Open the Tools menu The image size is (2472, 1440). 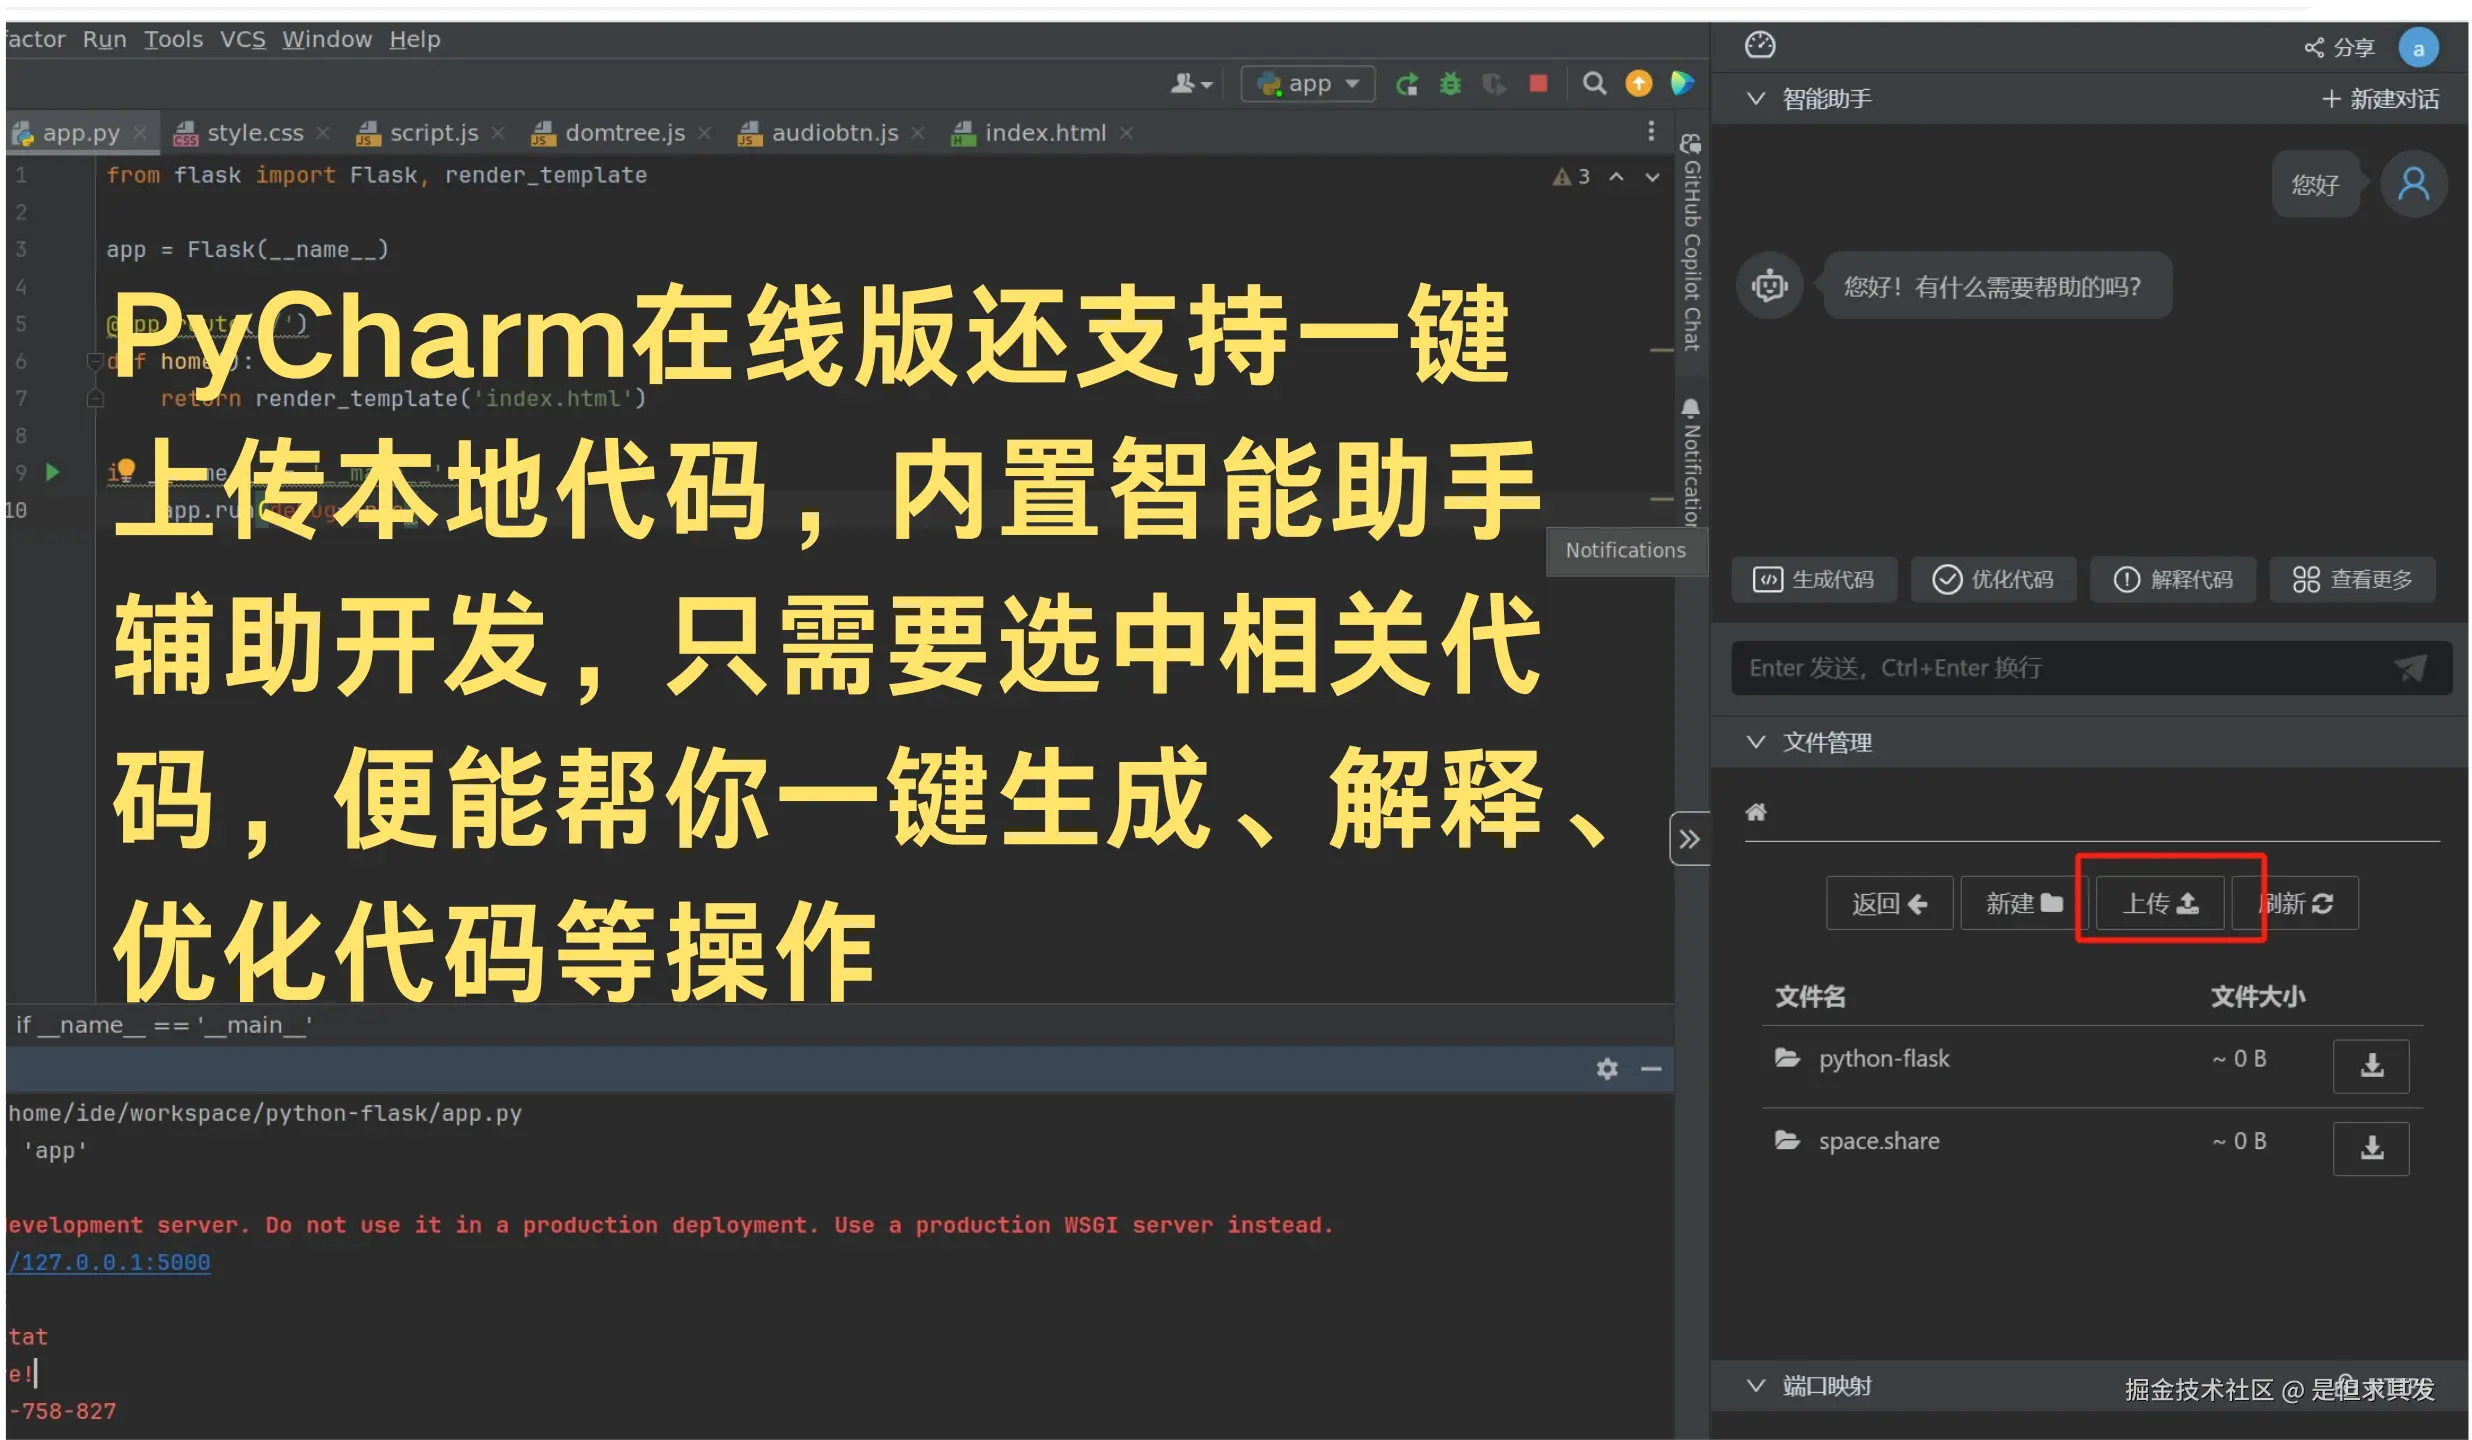[x=173, y=39]
